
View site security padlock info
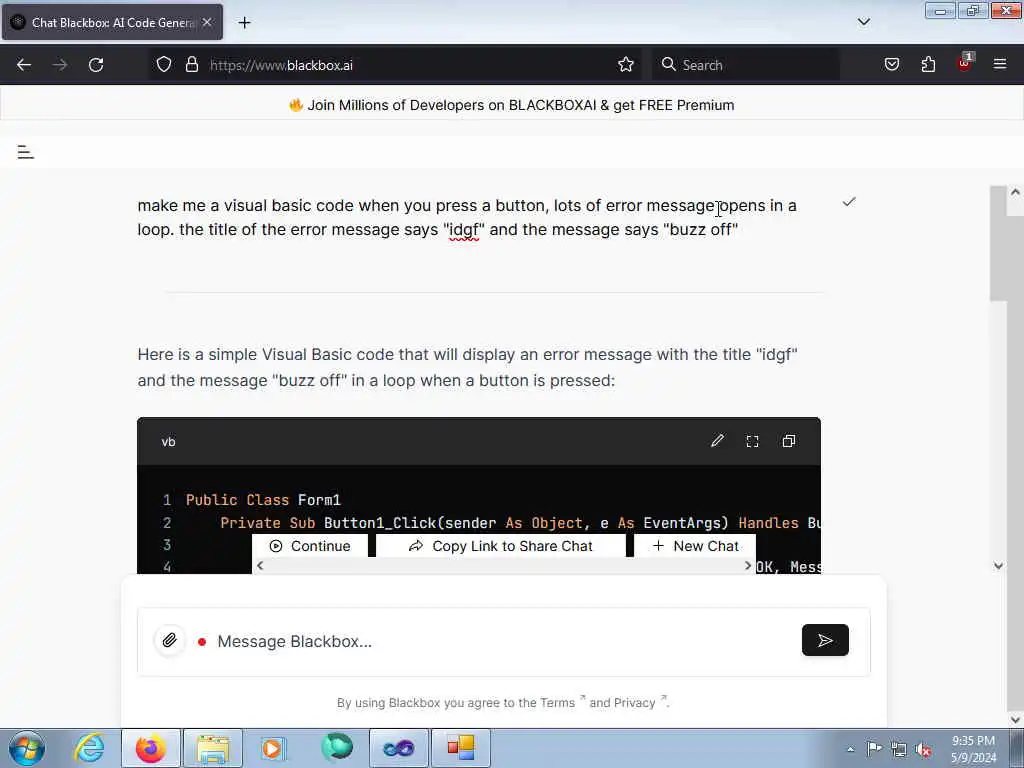click(191, 65)
